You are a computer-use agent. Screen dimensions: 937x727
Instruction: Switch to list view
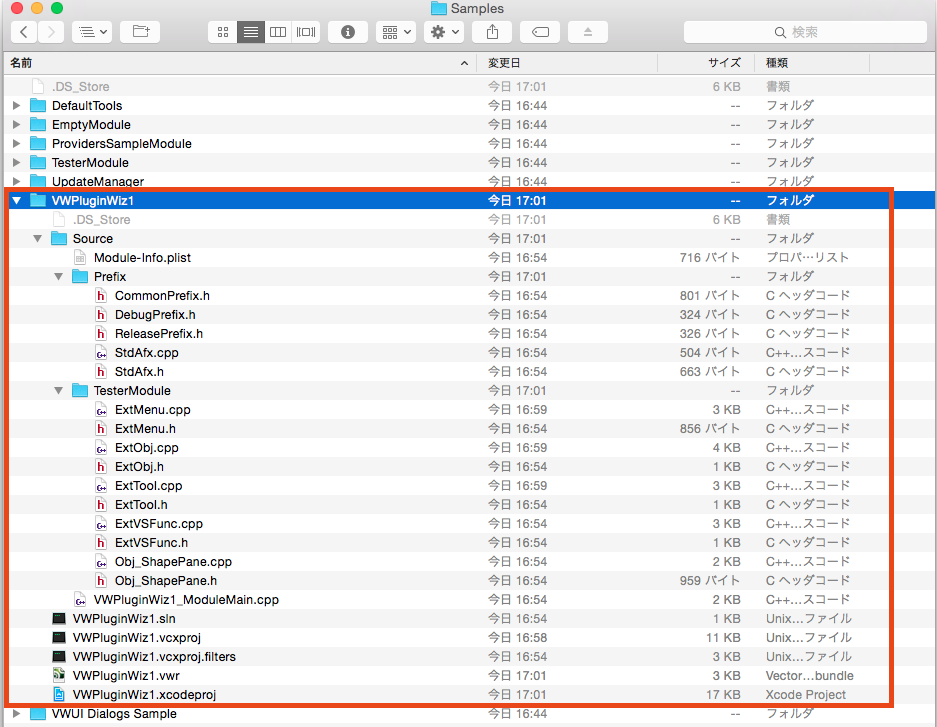[x=251, y=32]
